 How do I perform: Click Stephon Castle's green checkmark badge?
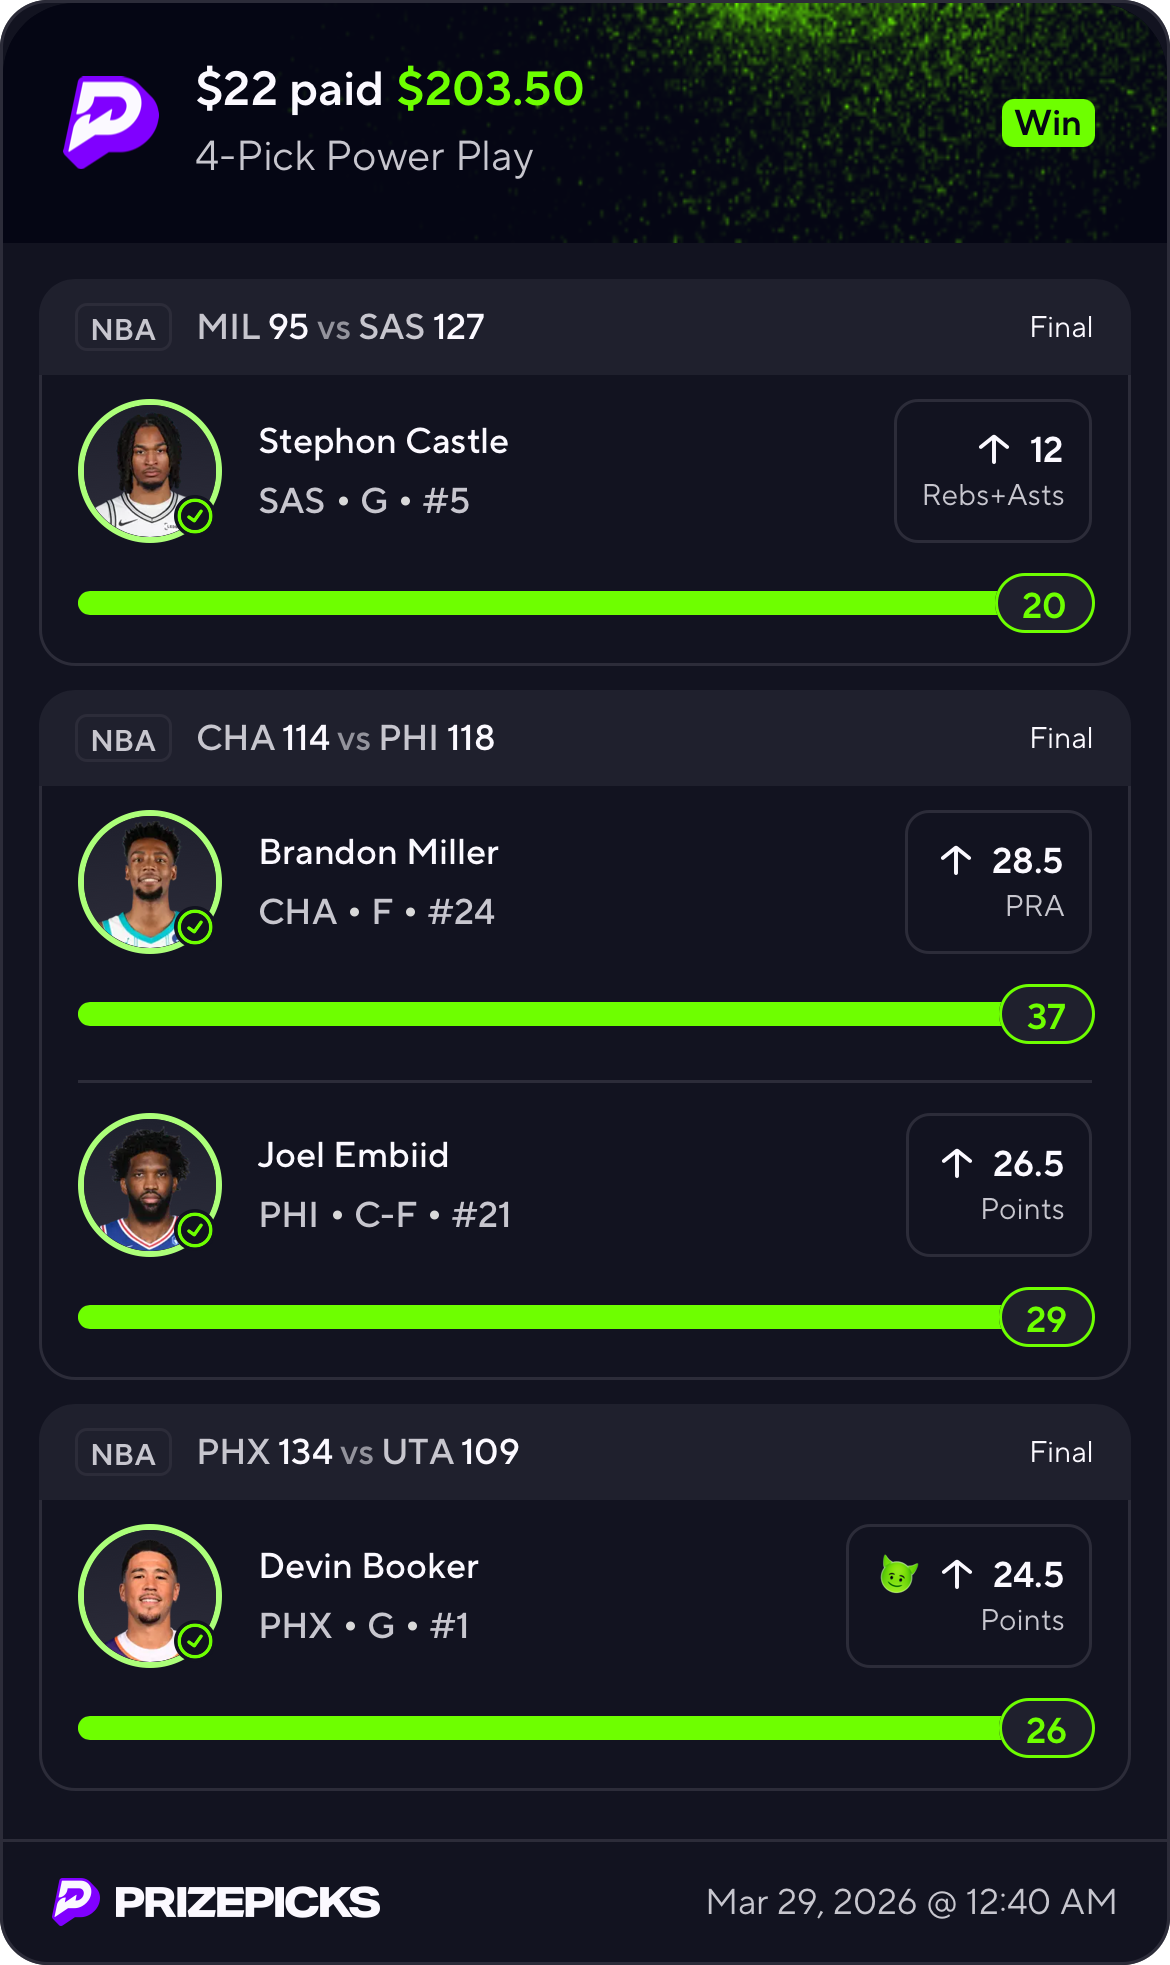tap(195, 516)
